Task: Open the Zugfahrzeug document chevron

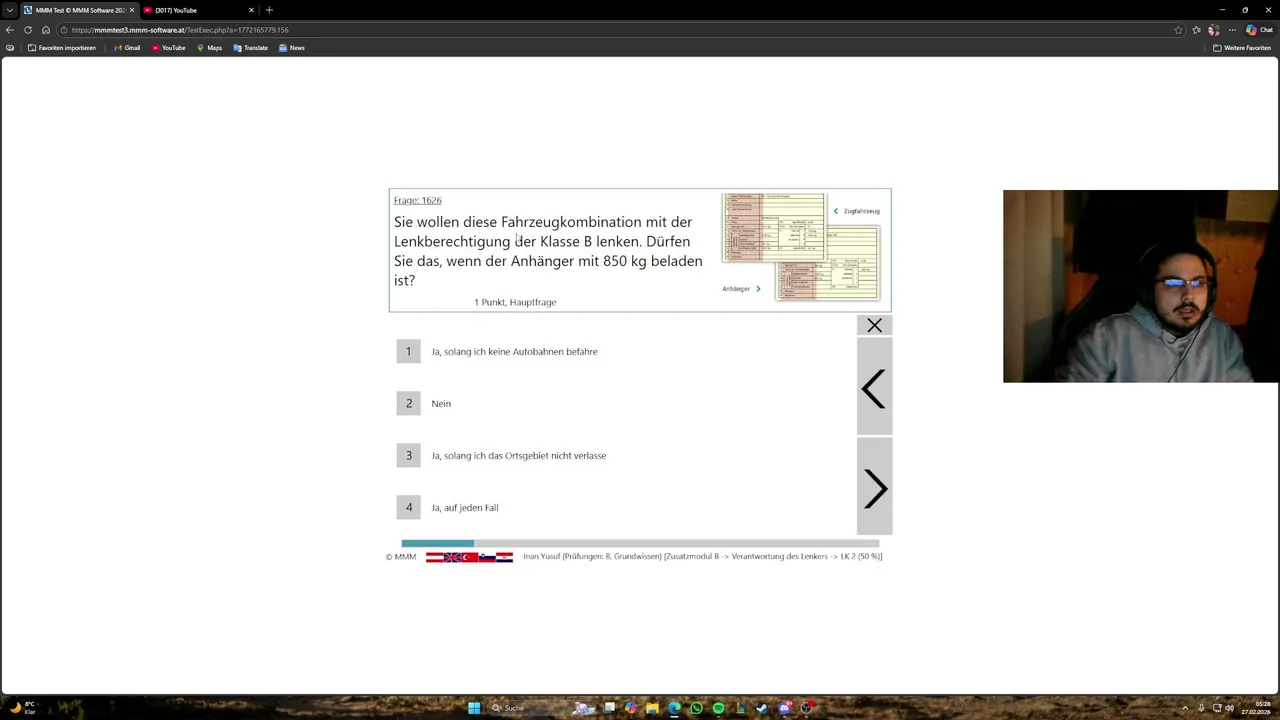Action: [x=836, y=211]
